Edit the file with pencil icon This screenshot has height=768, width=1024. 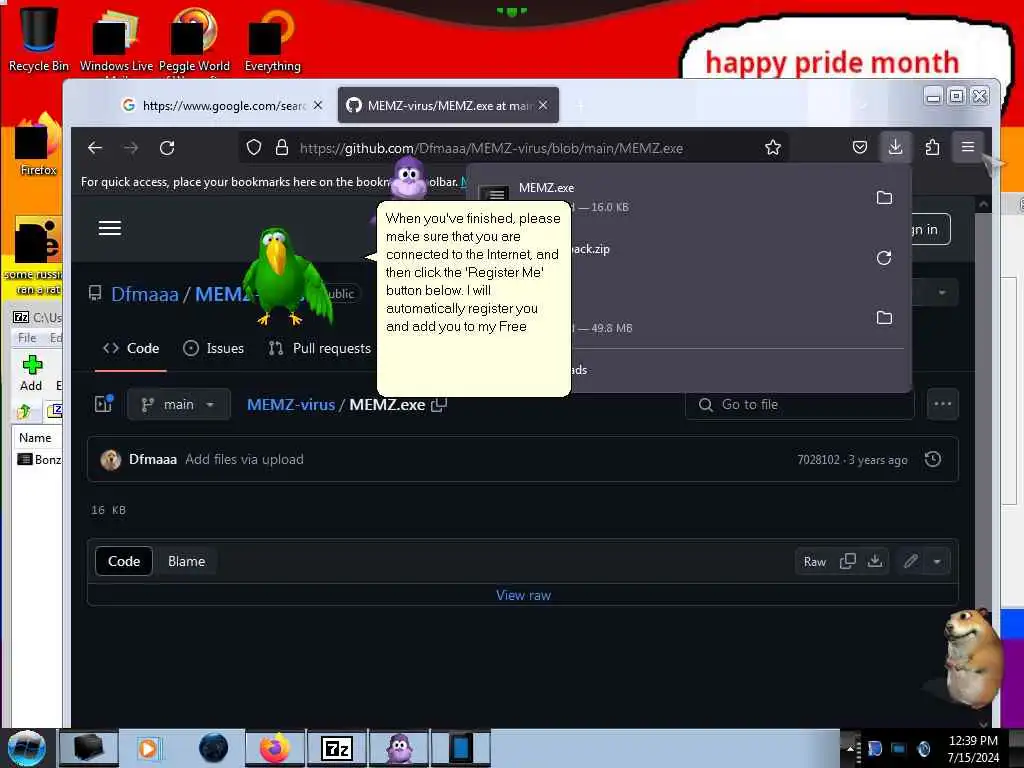[911, 562]
